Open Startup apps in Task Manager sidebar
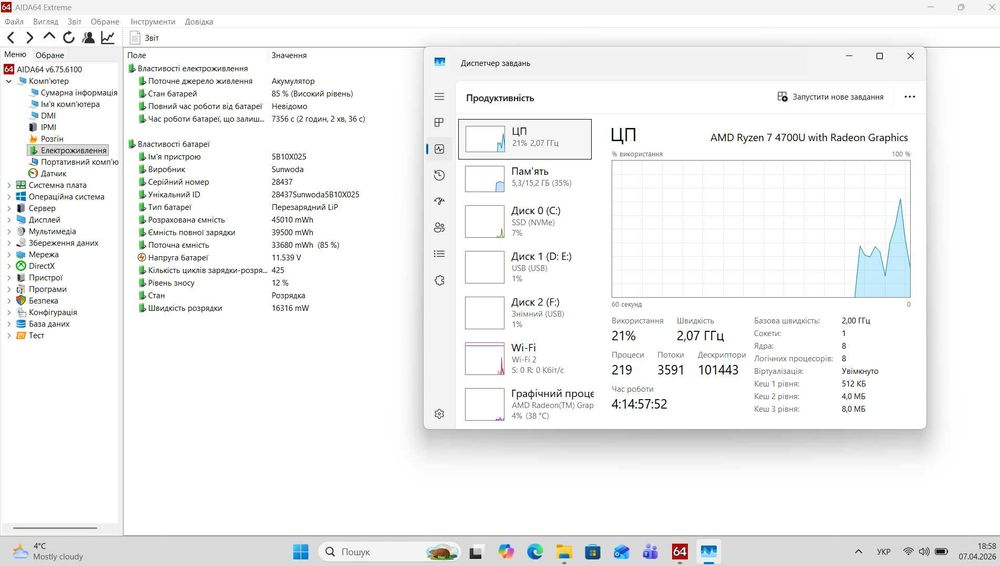 tap(439, 201)
